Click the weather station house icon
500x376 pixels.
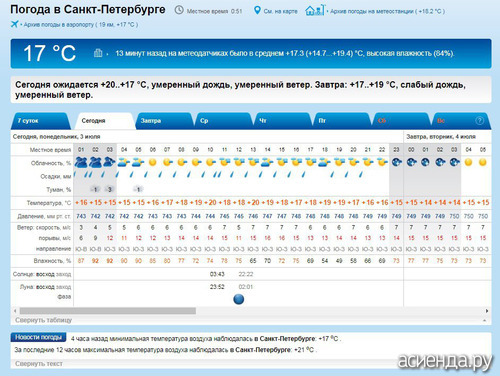tap(315, 10)
